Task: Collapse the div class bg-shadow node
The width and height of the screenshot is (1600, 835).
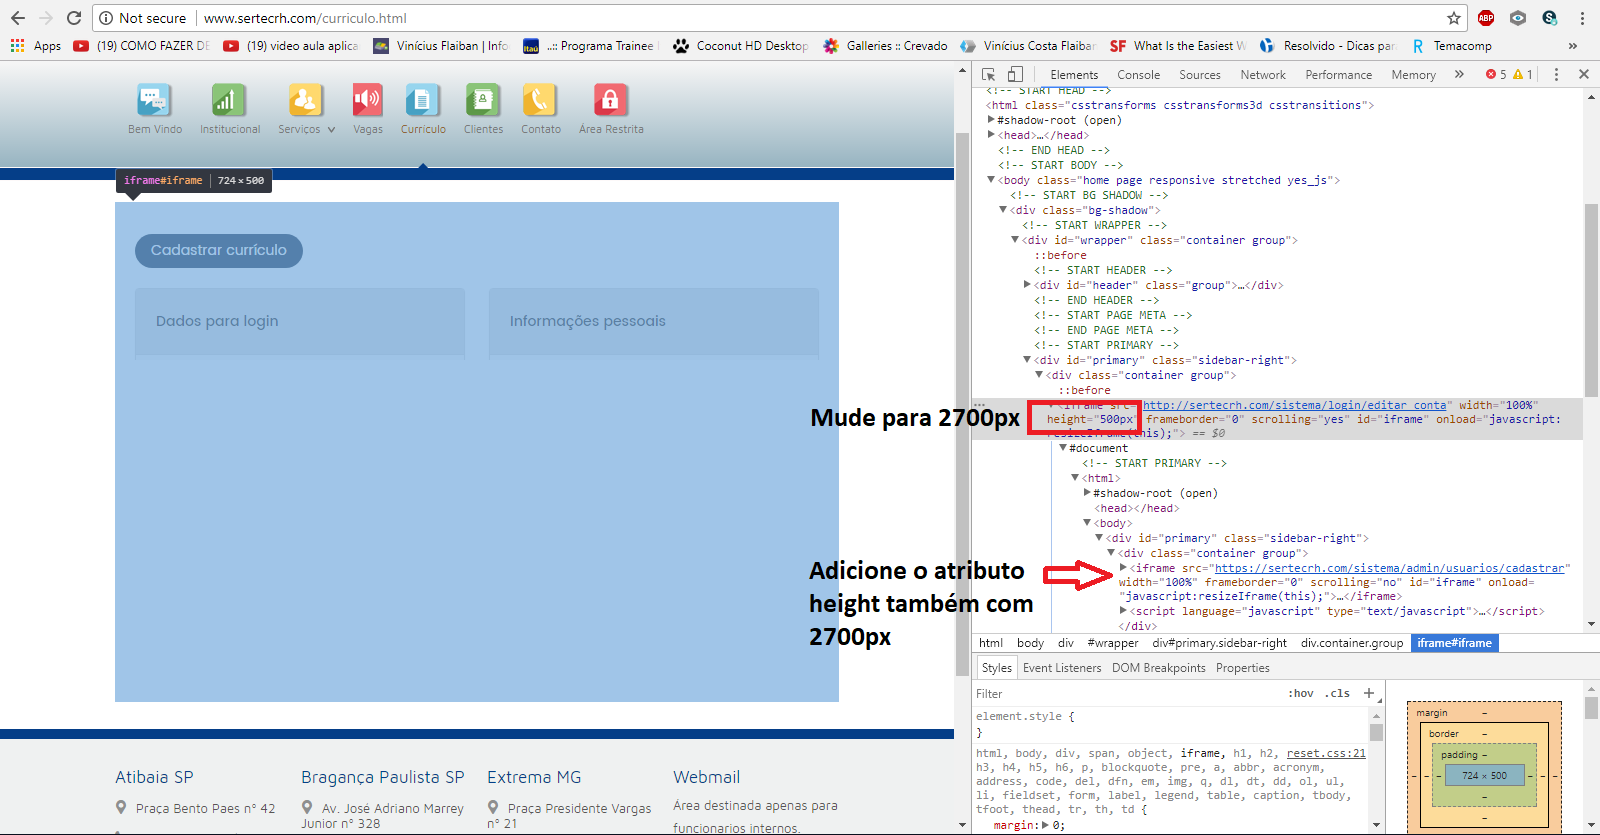Action: [x=1004, y=210]
